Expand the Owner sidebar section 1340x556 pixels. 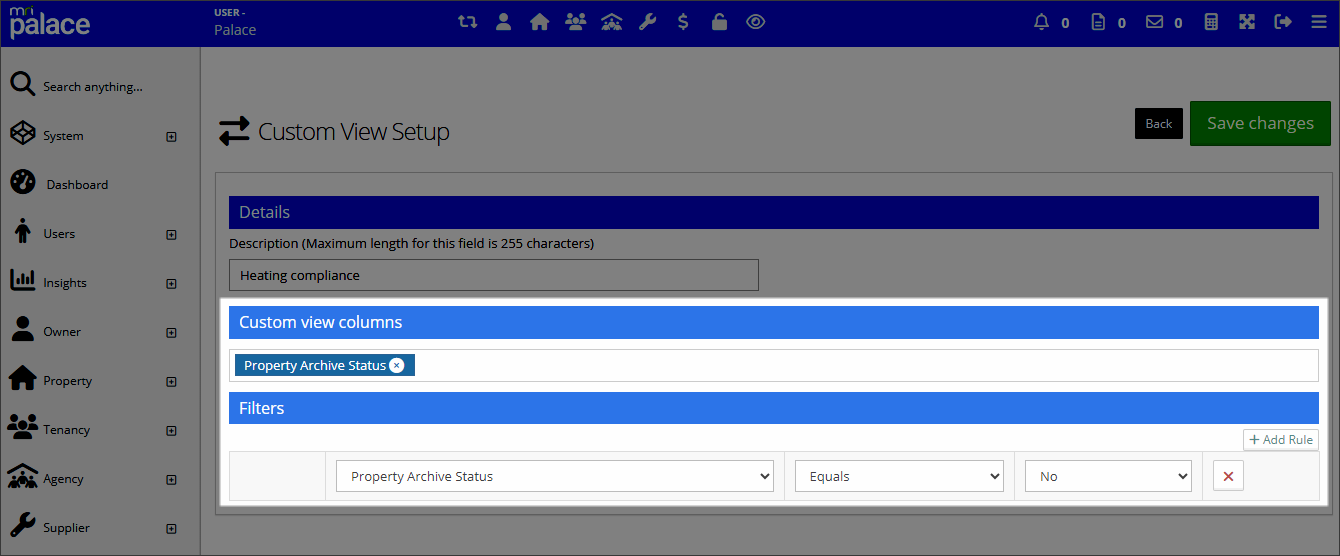click(x=171, y=333)
